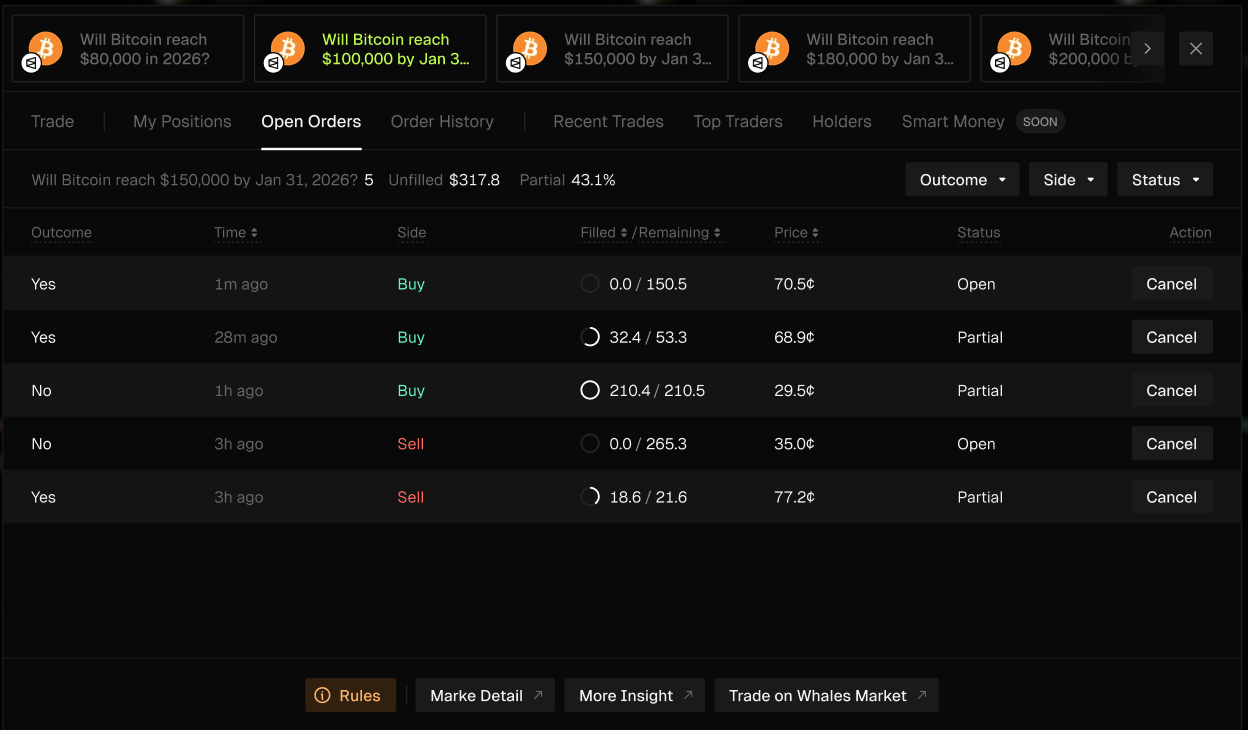Click Bitcoin icon on $180,000 market card
The image size is (1248, 730).
point(771,47)
